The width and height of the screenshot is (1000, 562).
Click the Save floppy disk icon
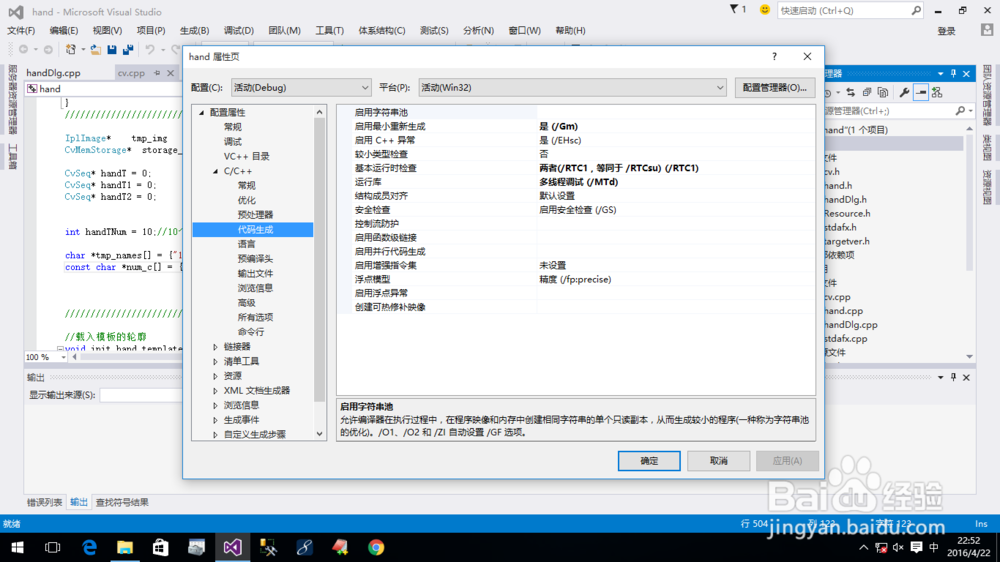(x=112, y=49)
